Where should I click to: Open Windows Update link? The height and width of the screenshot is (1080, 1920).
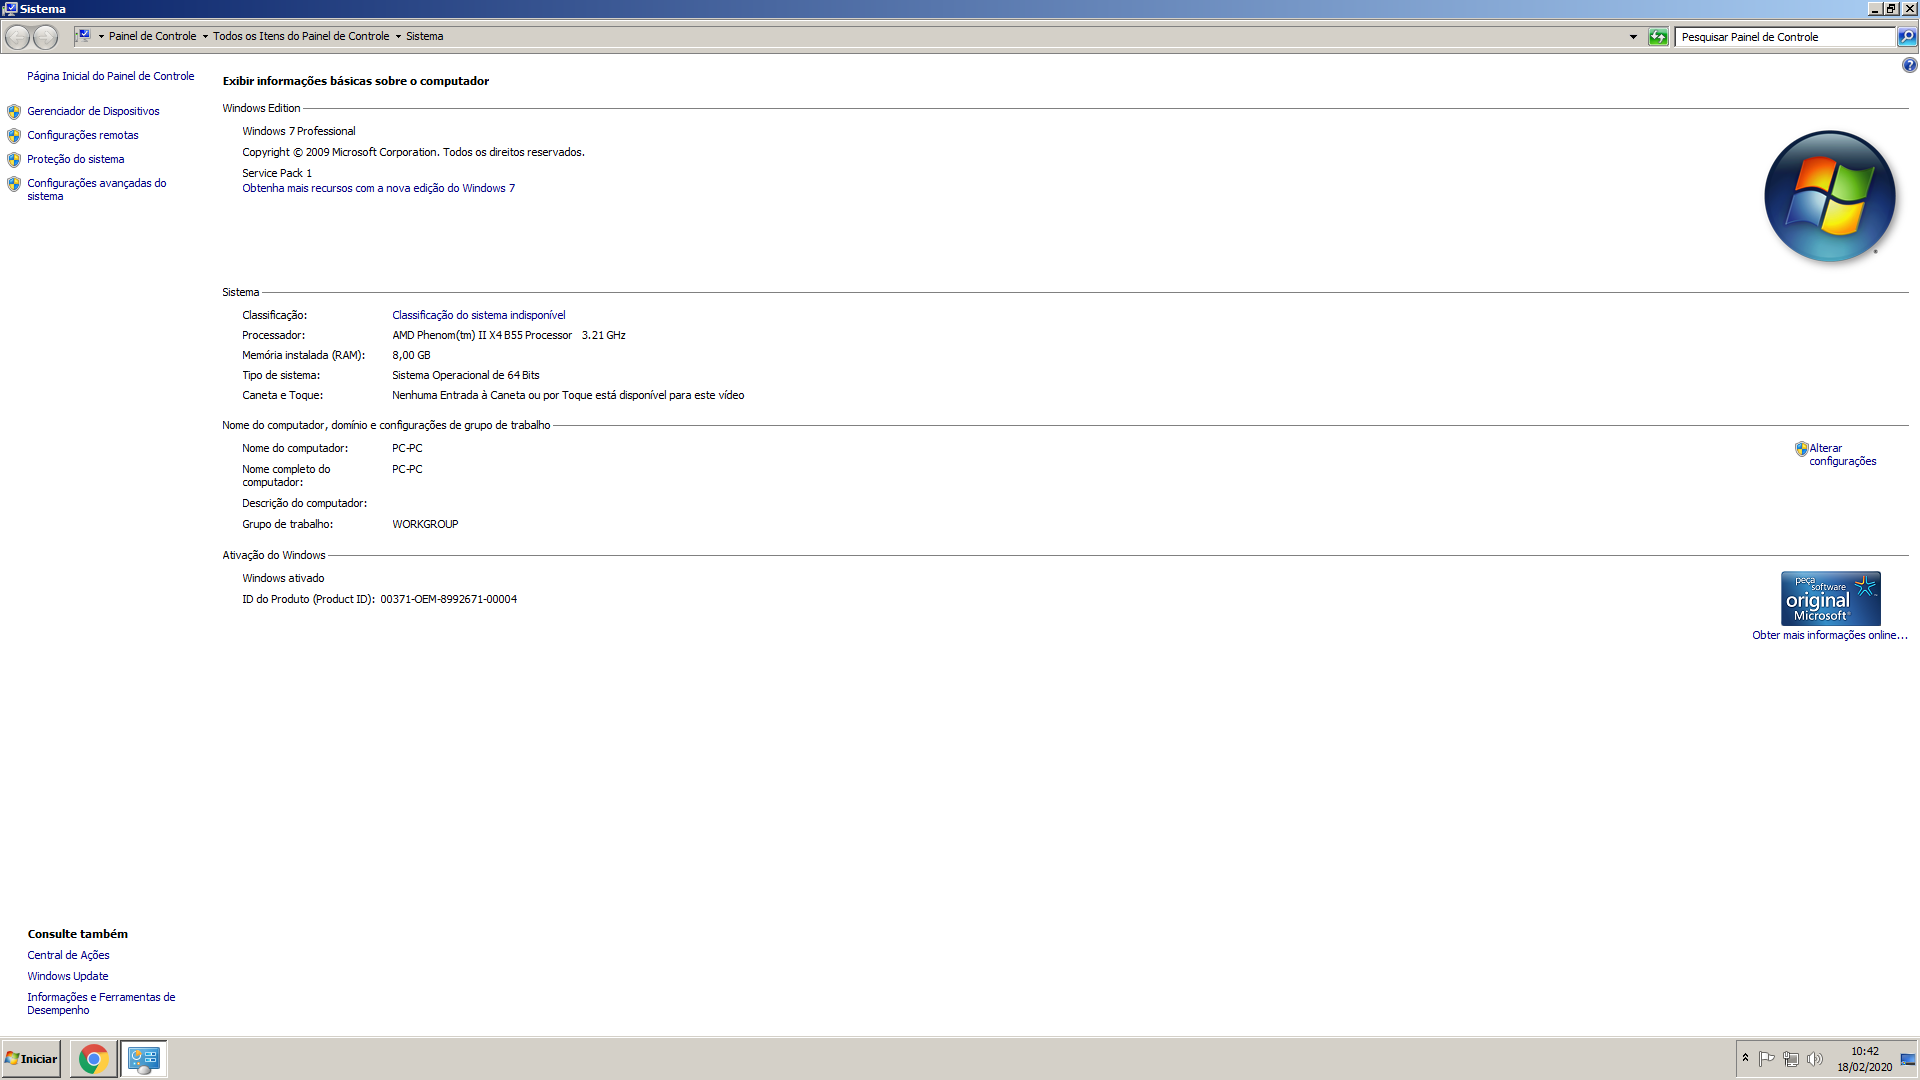click(67, 976)
